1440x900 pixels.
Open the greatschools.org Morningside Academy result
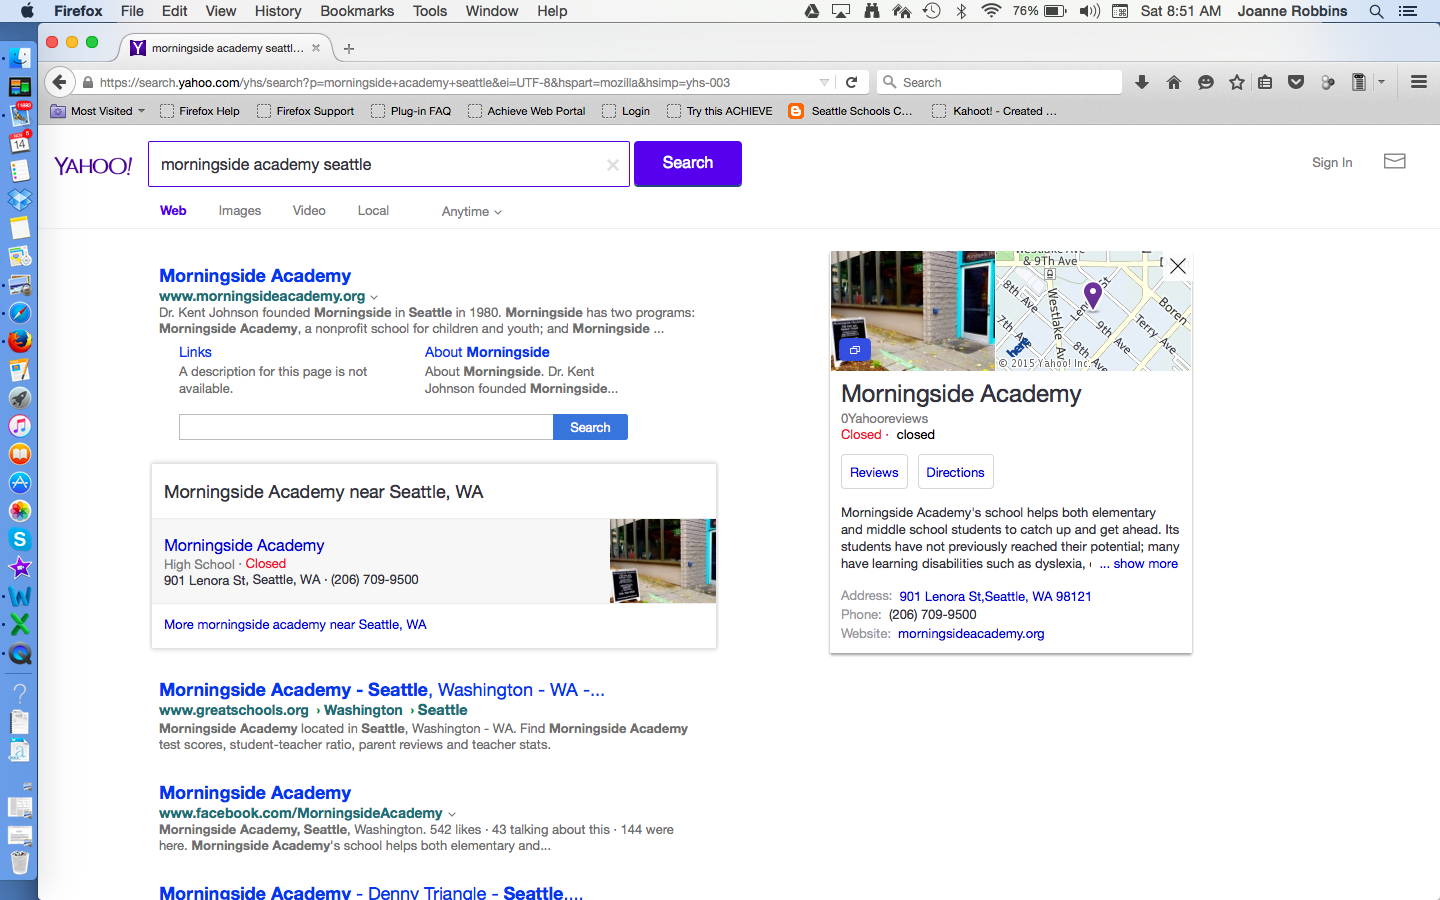[382, 690]
